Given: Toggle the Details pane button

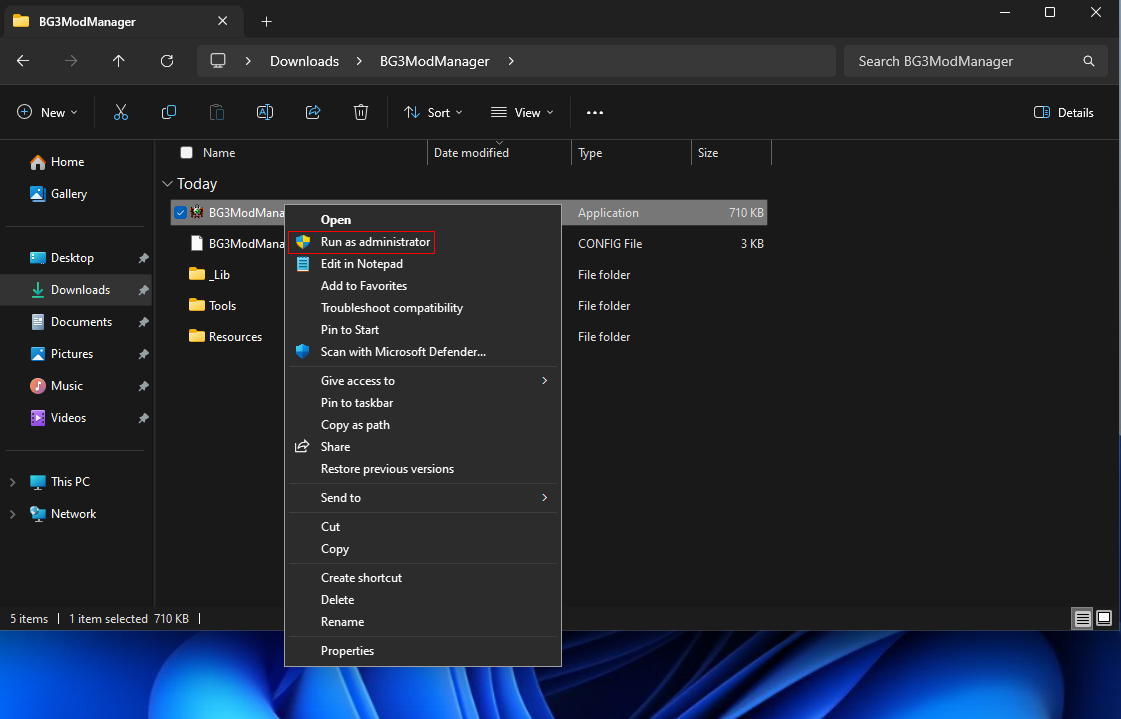Looking at the screenshot, I should coord(1064,112).
